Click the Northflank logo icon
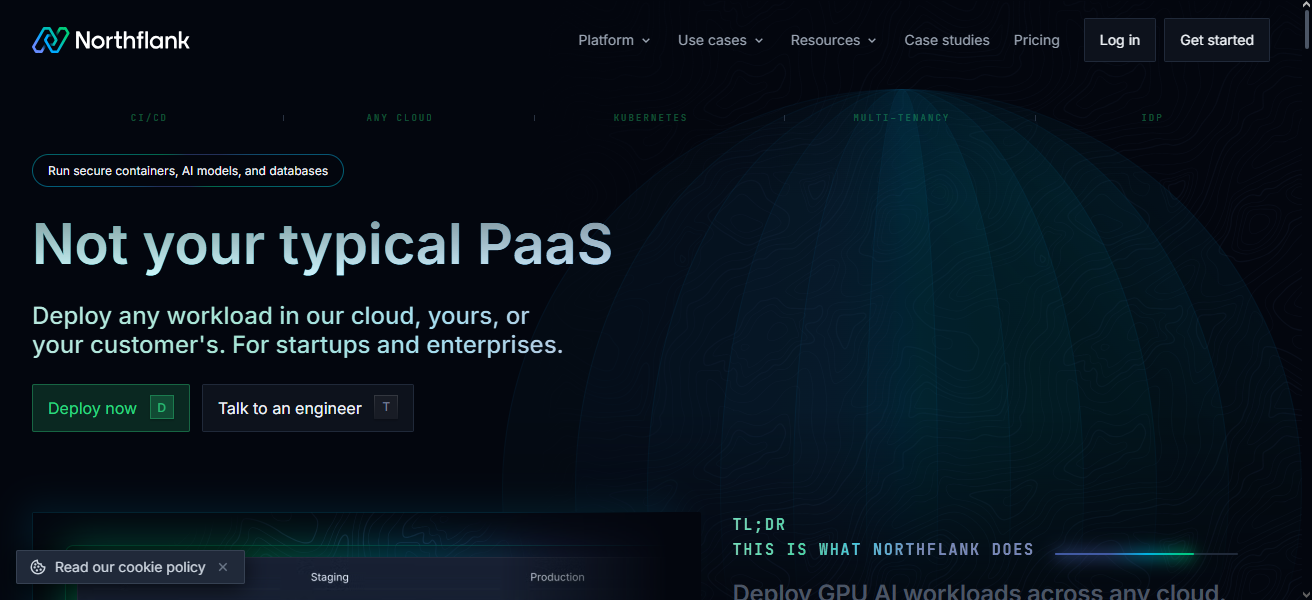The width and height of the screenshot is (1312, 600). [50, 40]
